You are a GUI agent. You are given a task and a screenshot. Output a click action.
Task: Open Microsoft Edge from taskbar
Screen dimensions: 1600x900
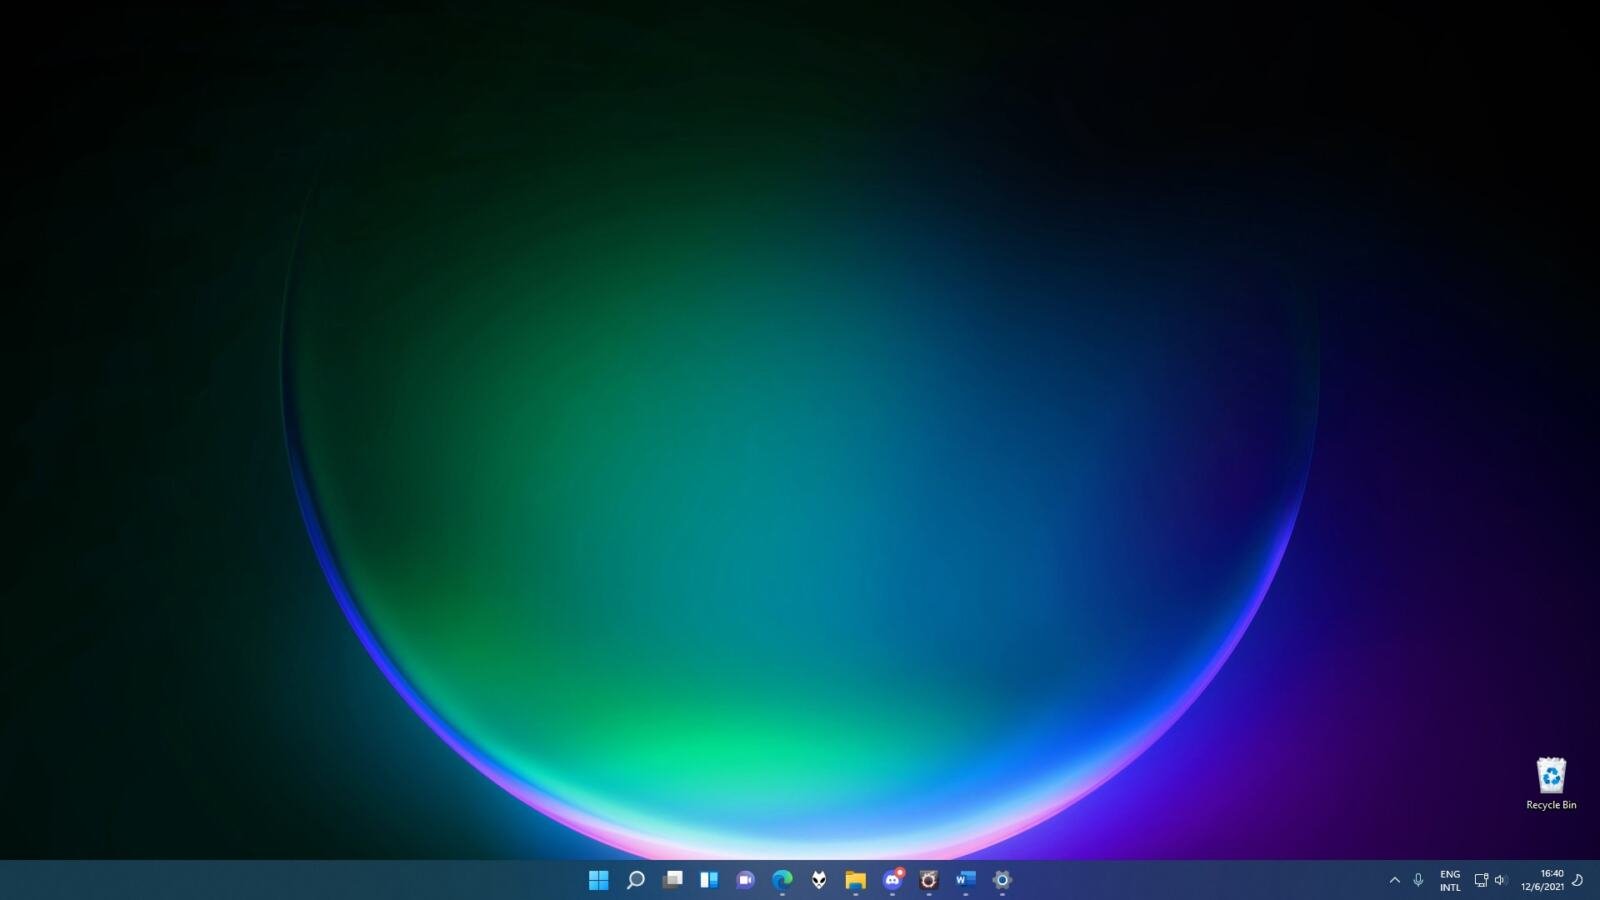[782, 880]
